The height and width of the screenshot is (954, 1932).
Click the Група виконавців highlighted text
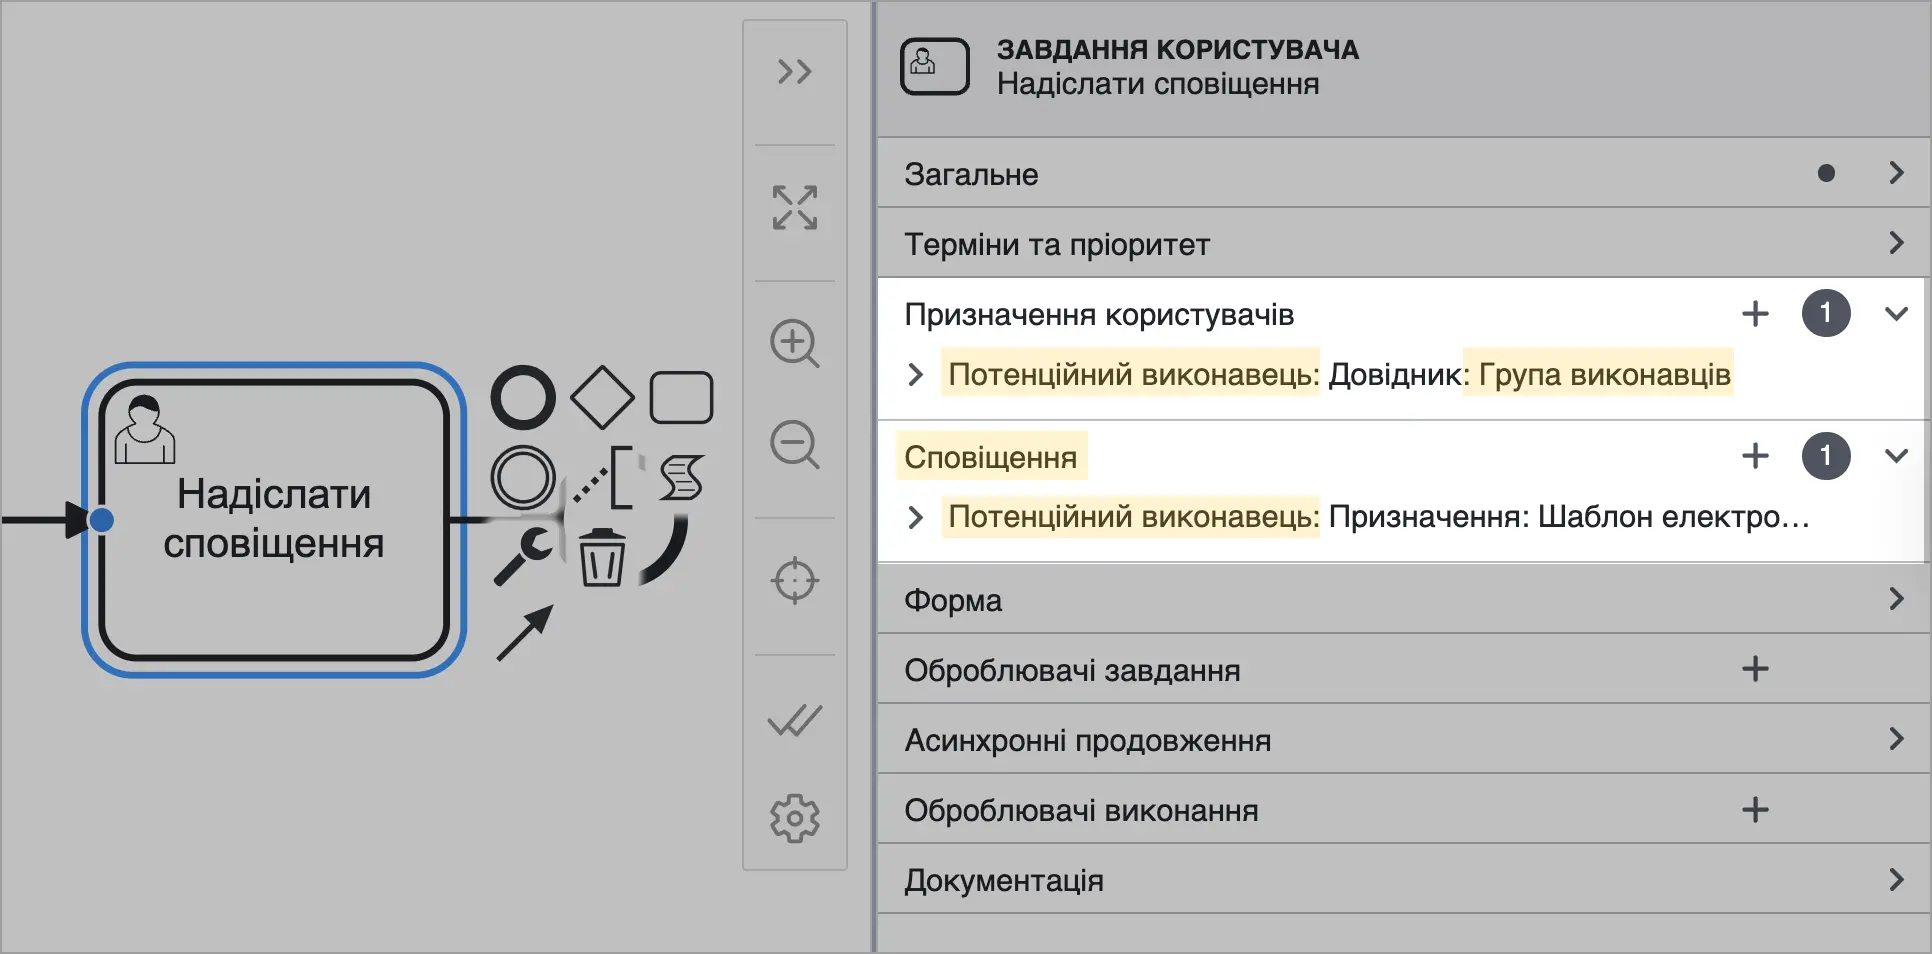click(1604, 374)
